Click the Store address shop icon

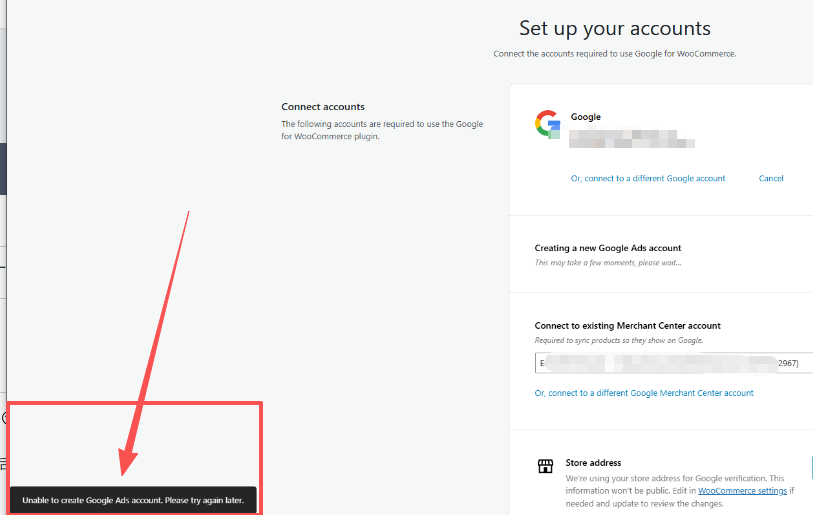coord(545,466)
